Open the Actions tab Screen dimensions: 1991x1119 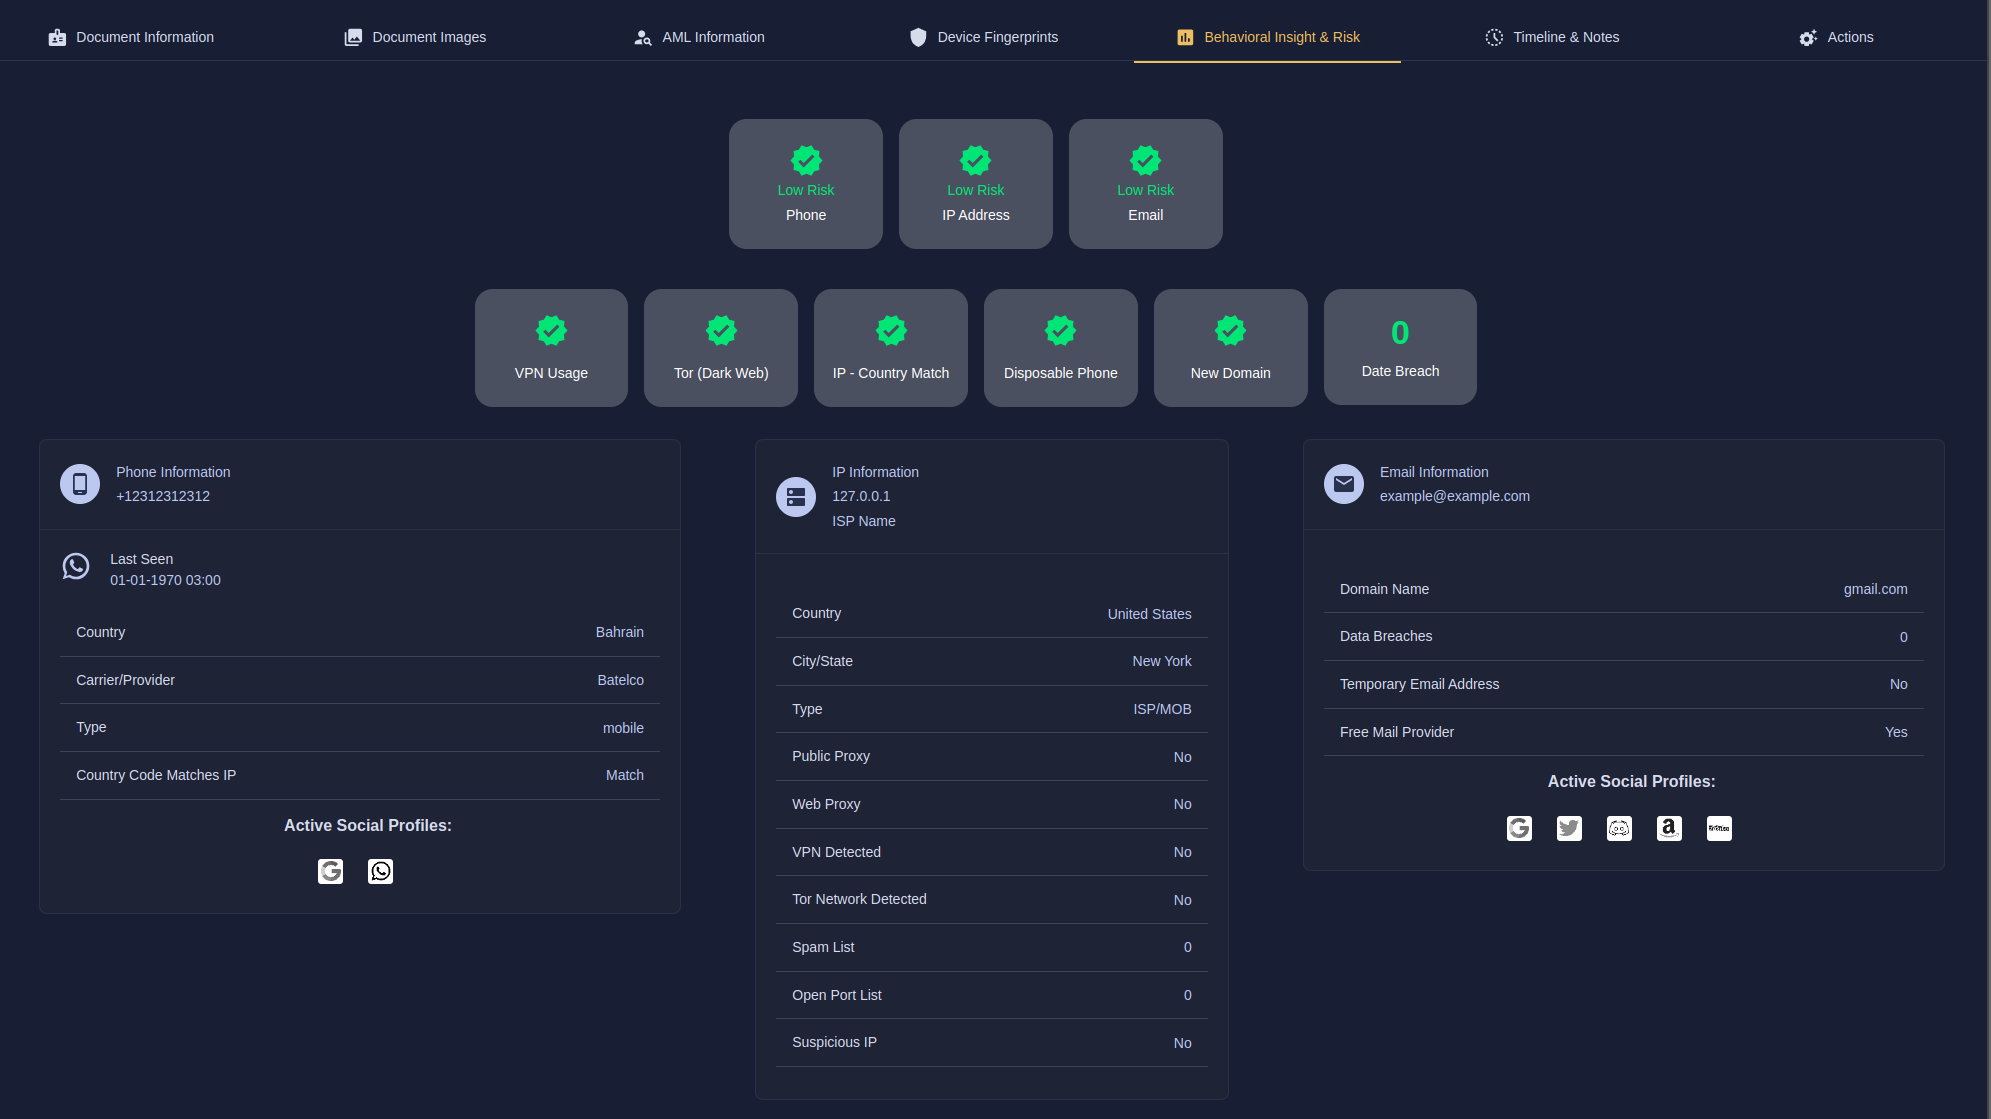tap(1836, 37)
